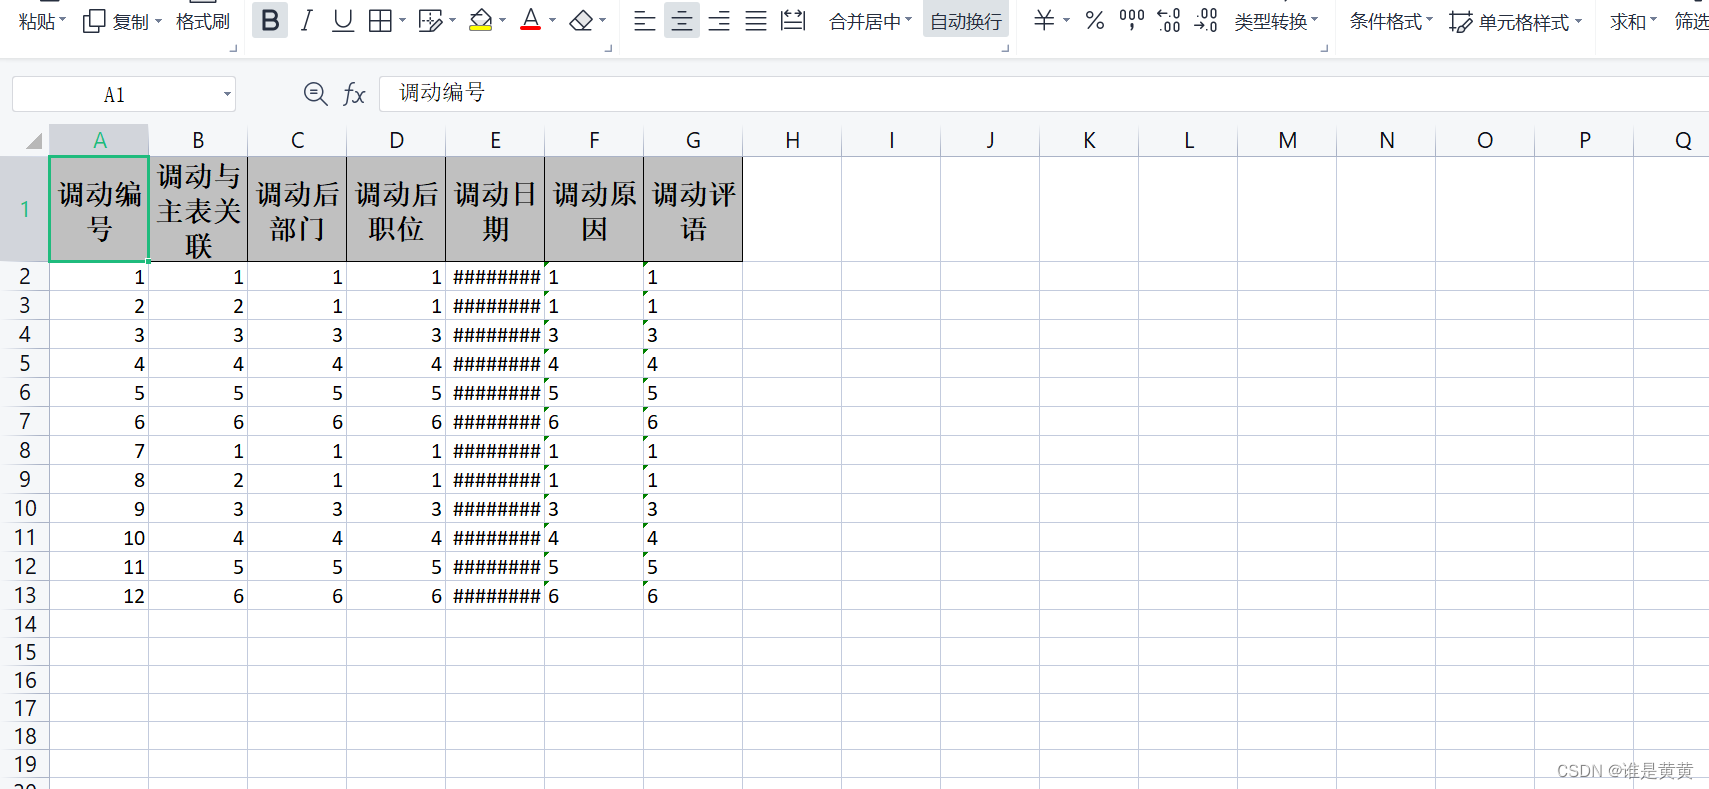Click the eraser clear icon
This screenshot has width=1709, height=789.
[x=581, y=20]
